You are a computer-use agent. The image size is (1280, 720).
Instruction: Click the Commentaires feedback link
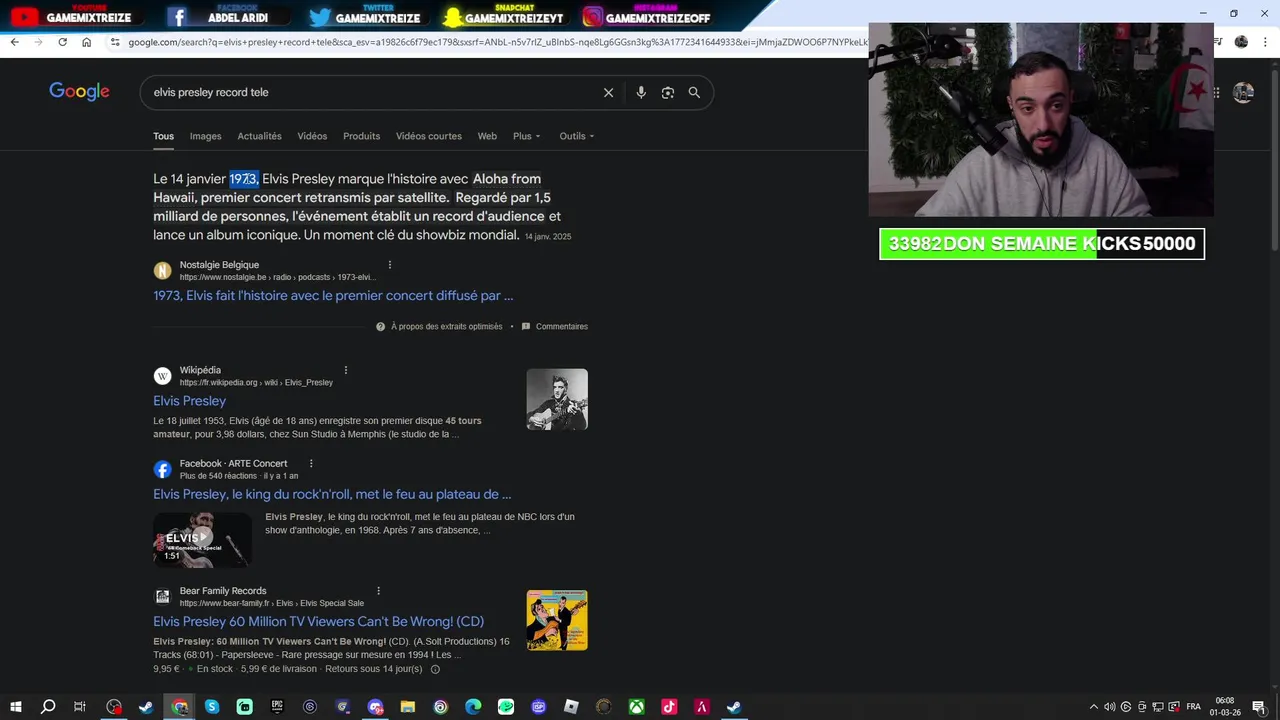(x=561, y=326)
